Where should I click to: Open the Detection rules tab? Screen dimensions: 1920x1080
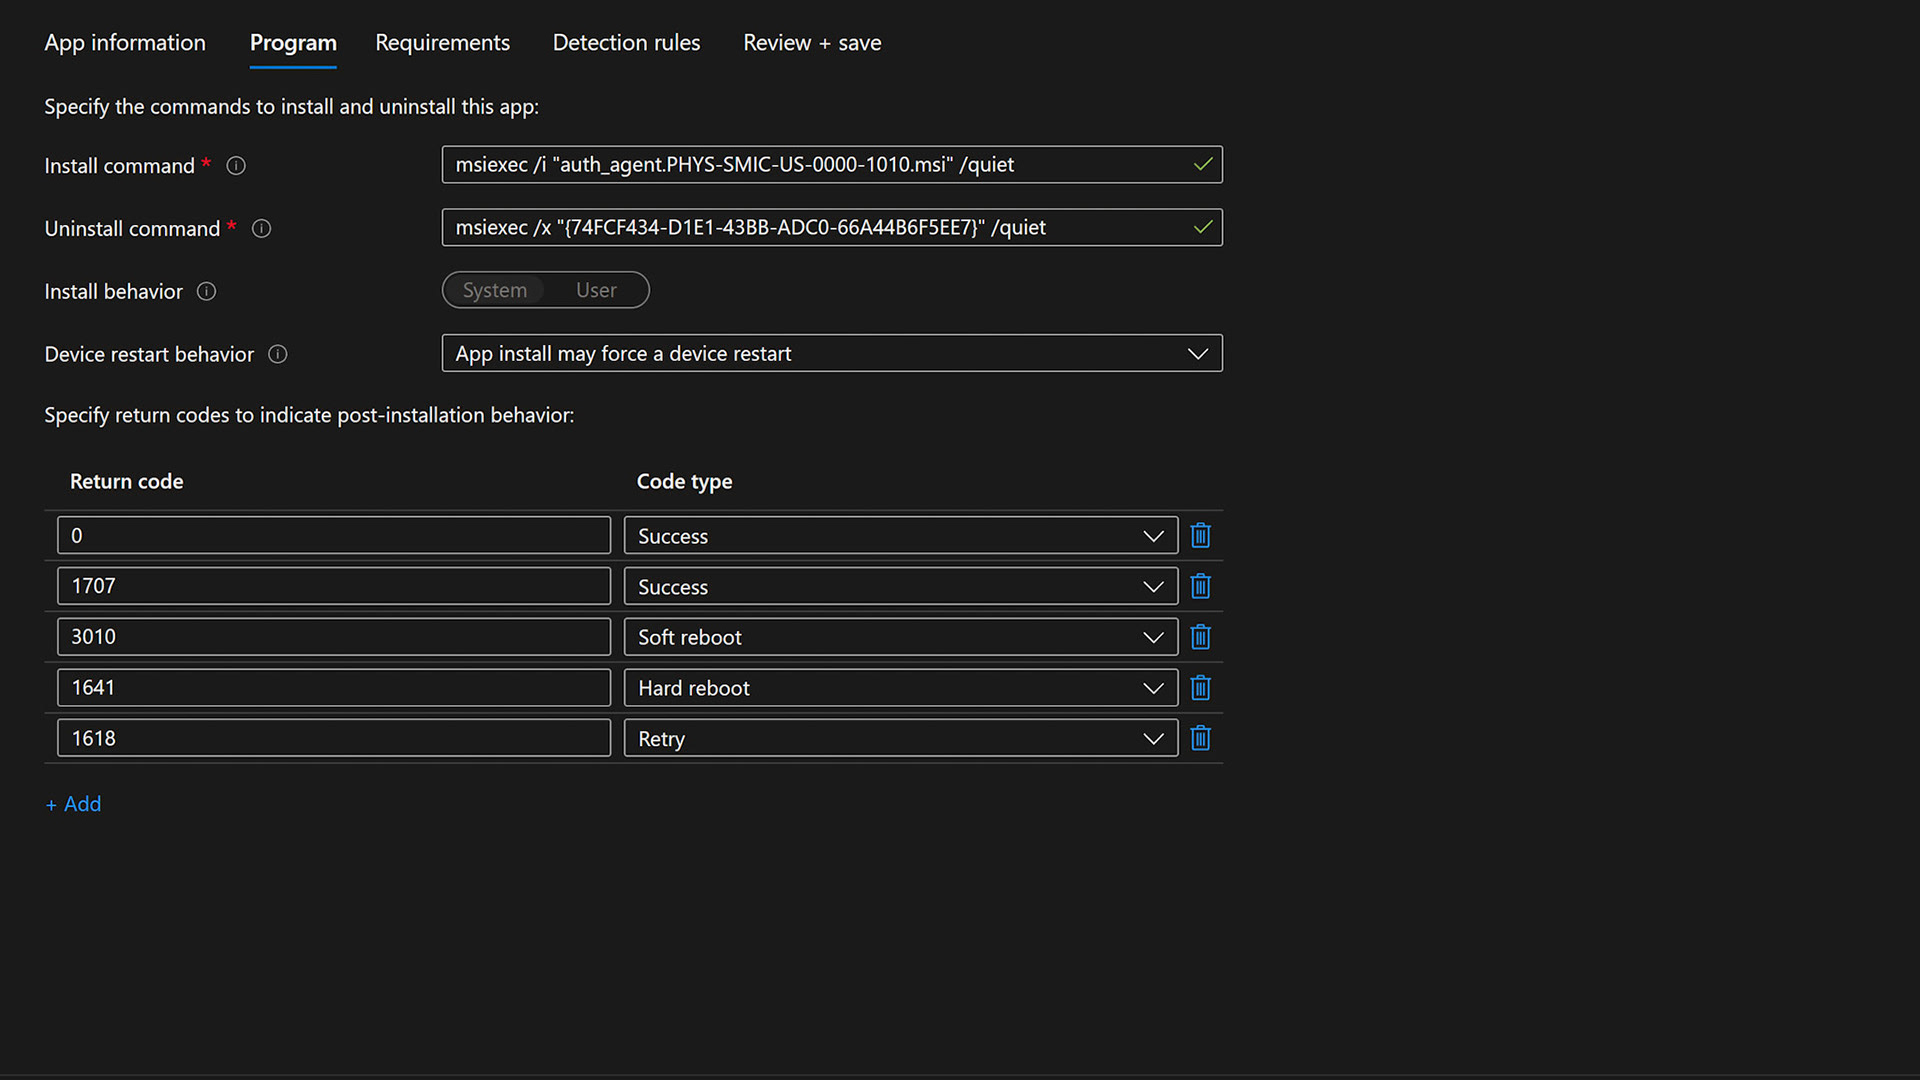point(626,43)
